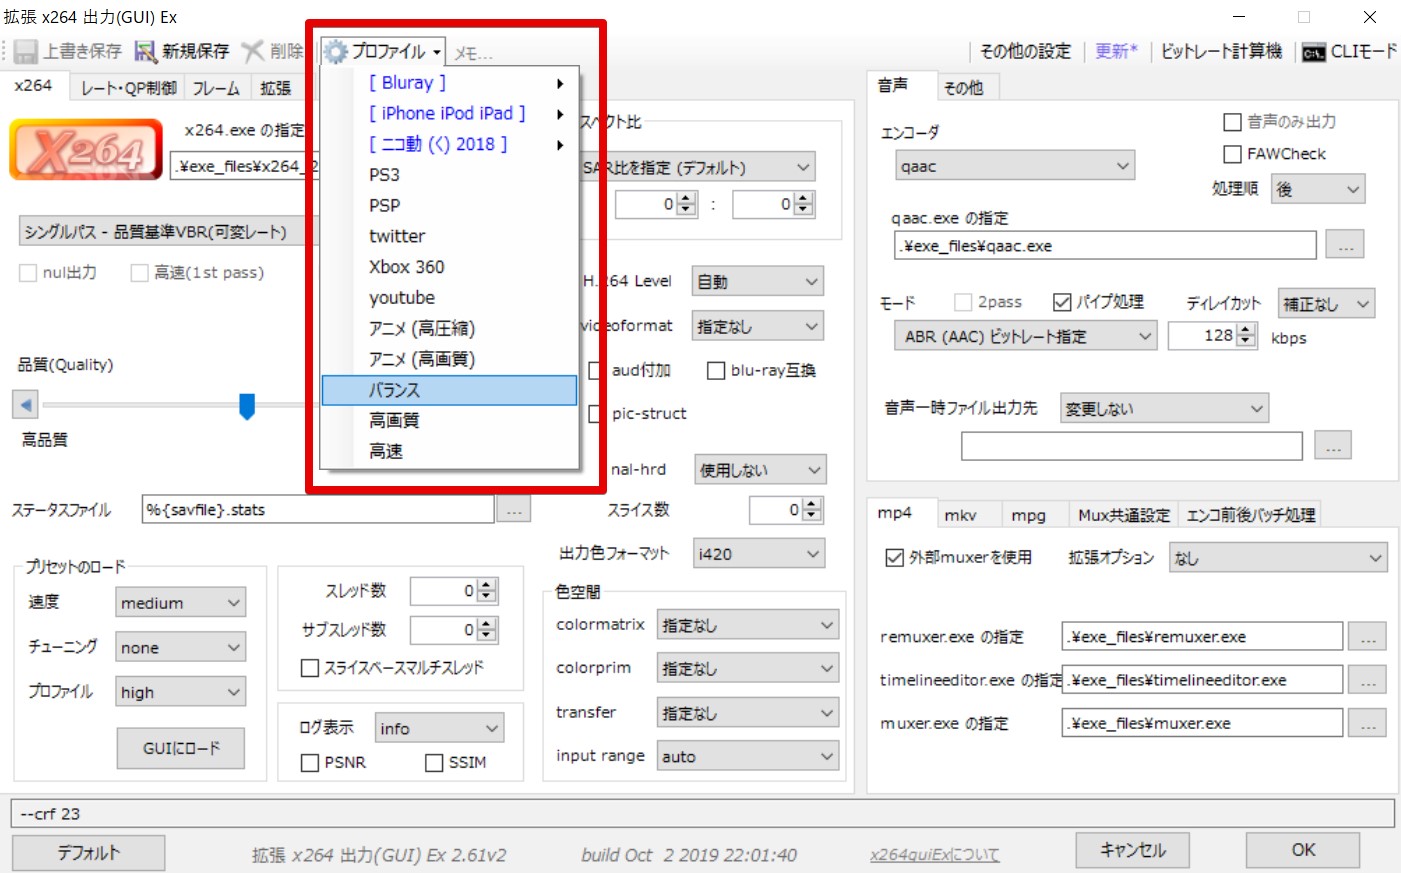Click the デフォルト button
This screenshot has width=1401, height=873.
tap(89, 853)
